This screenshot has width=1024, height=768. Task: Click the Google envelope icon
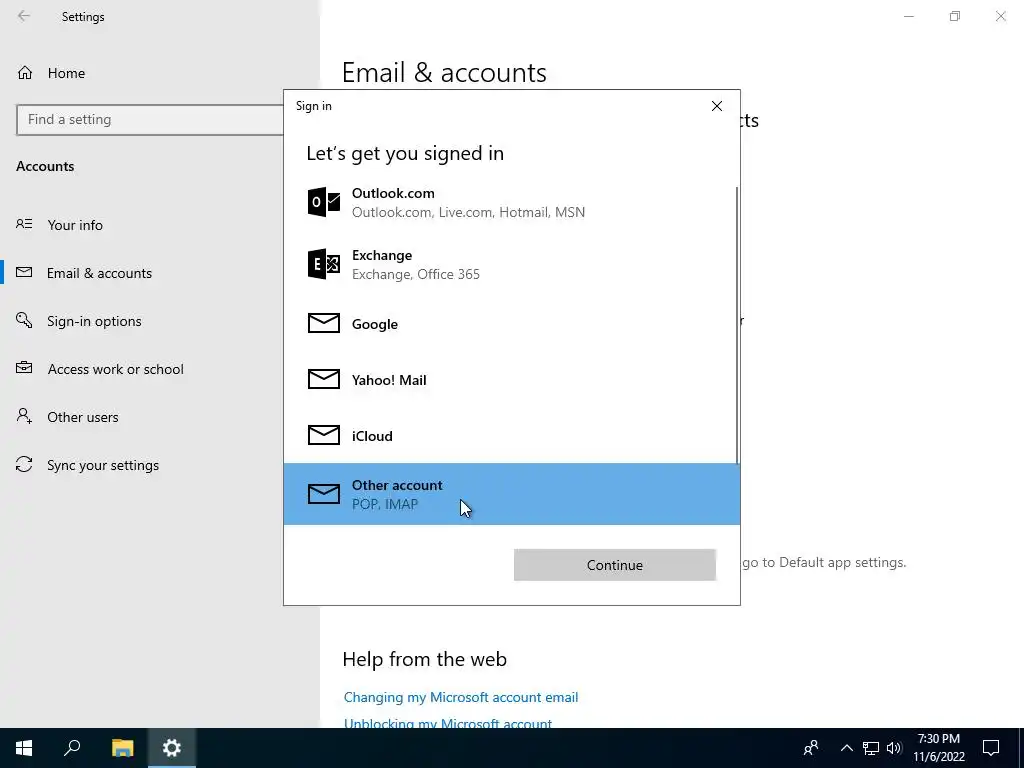click(324, 323)
